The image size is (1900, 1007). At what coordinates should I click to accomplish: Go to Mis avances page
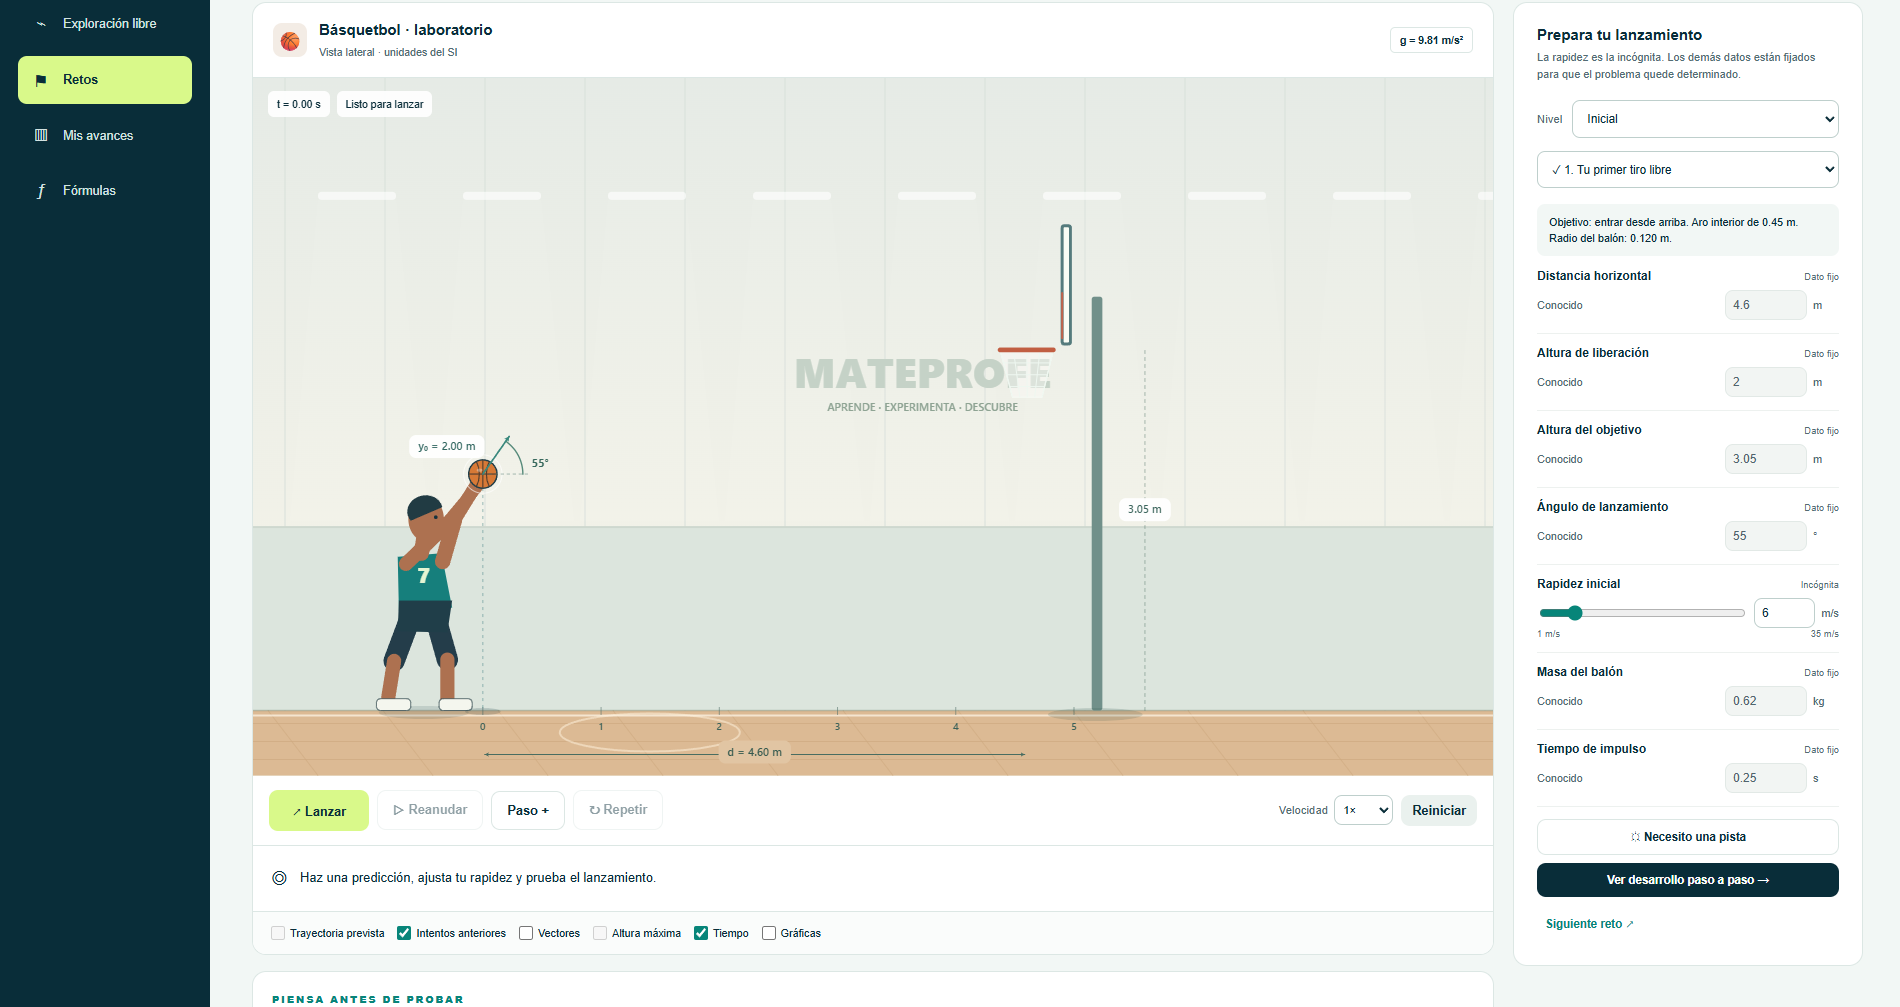105,135
